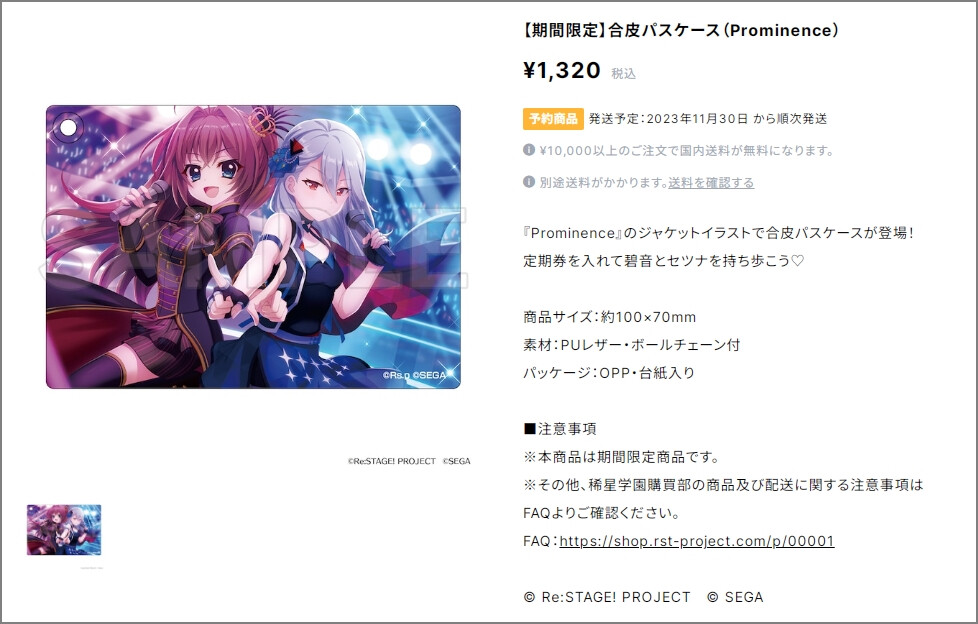This screenshot has width=978, height=624.
Task: Open the 送料を確認する shipping link
Action: 711,183
